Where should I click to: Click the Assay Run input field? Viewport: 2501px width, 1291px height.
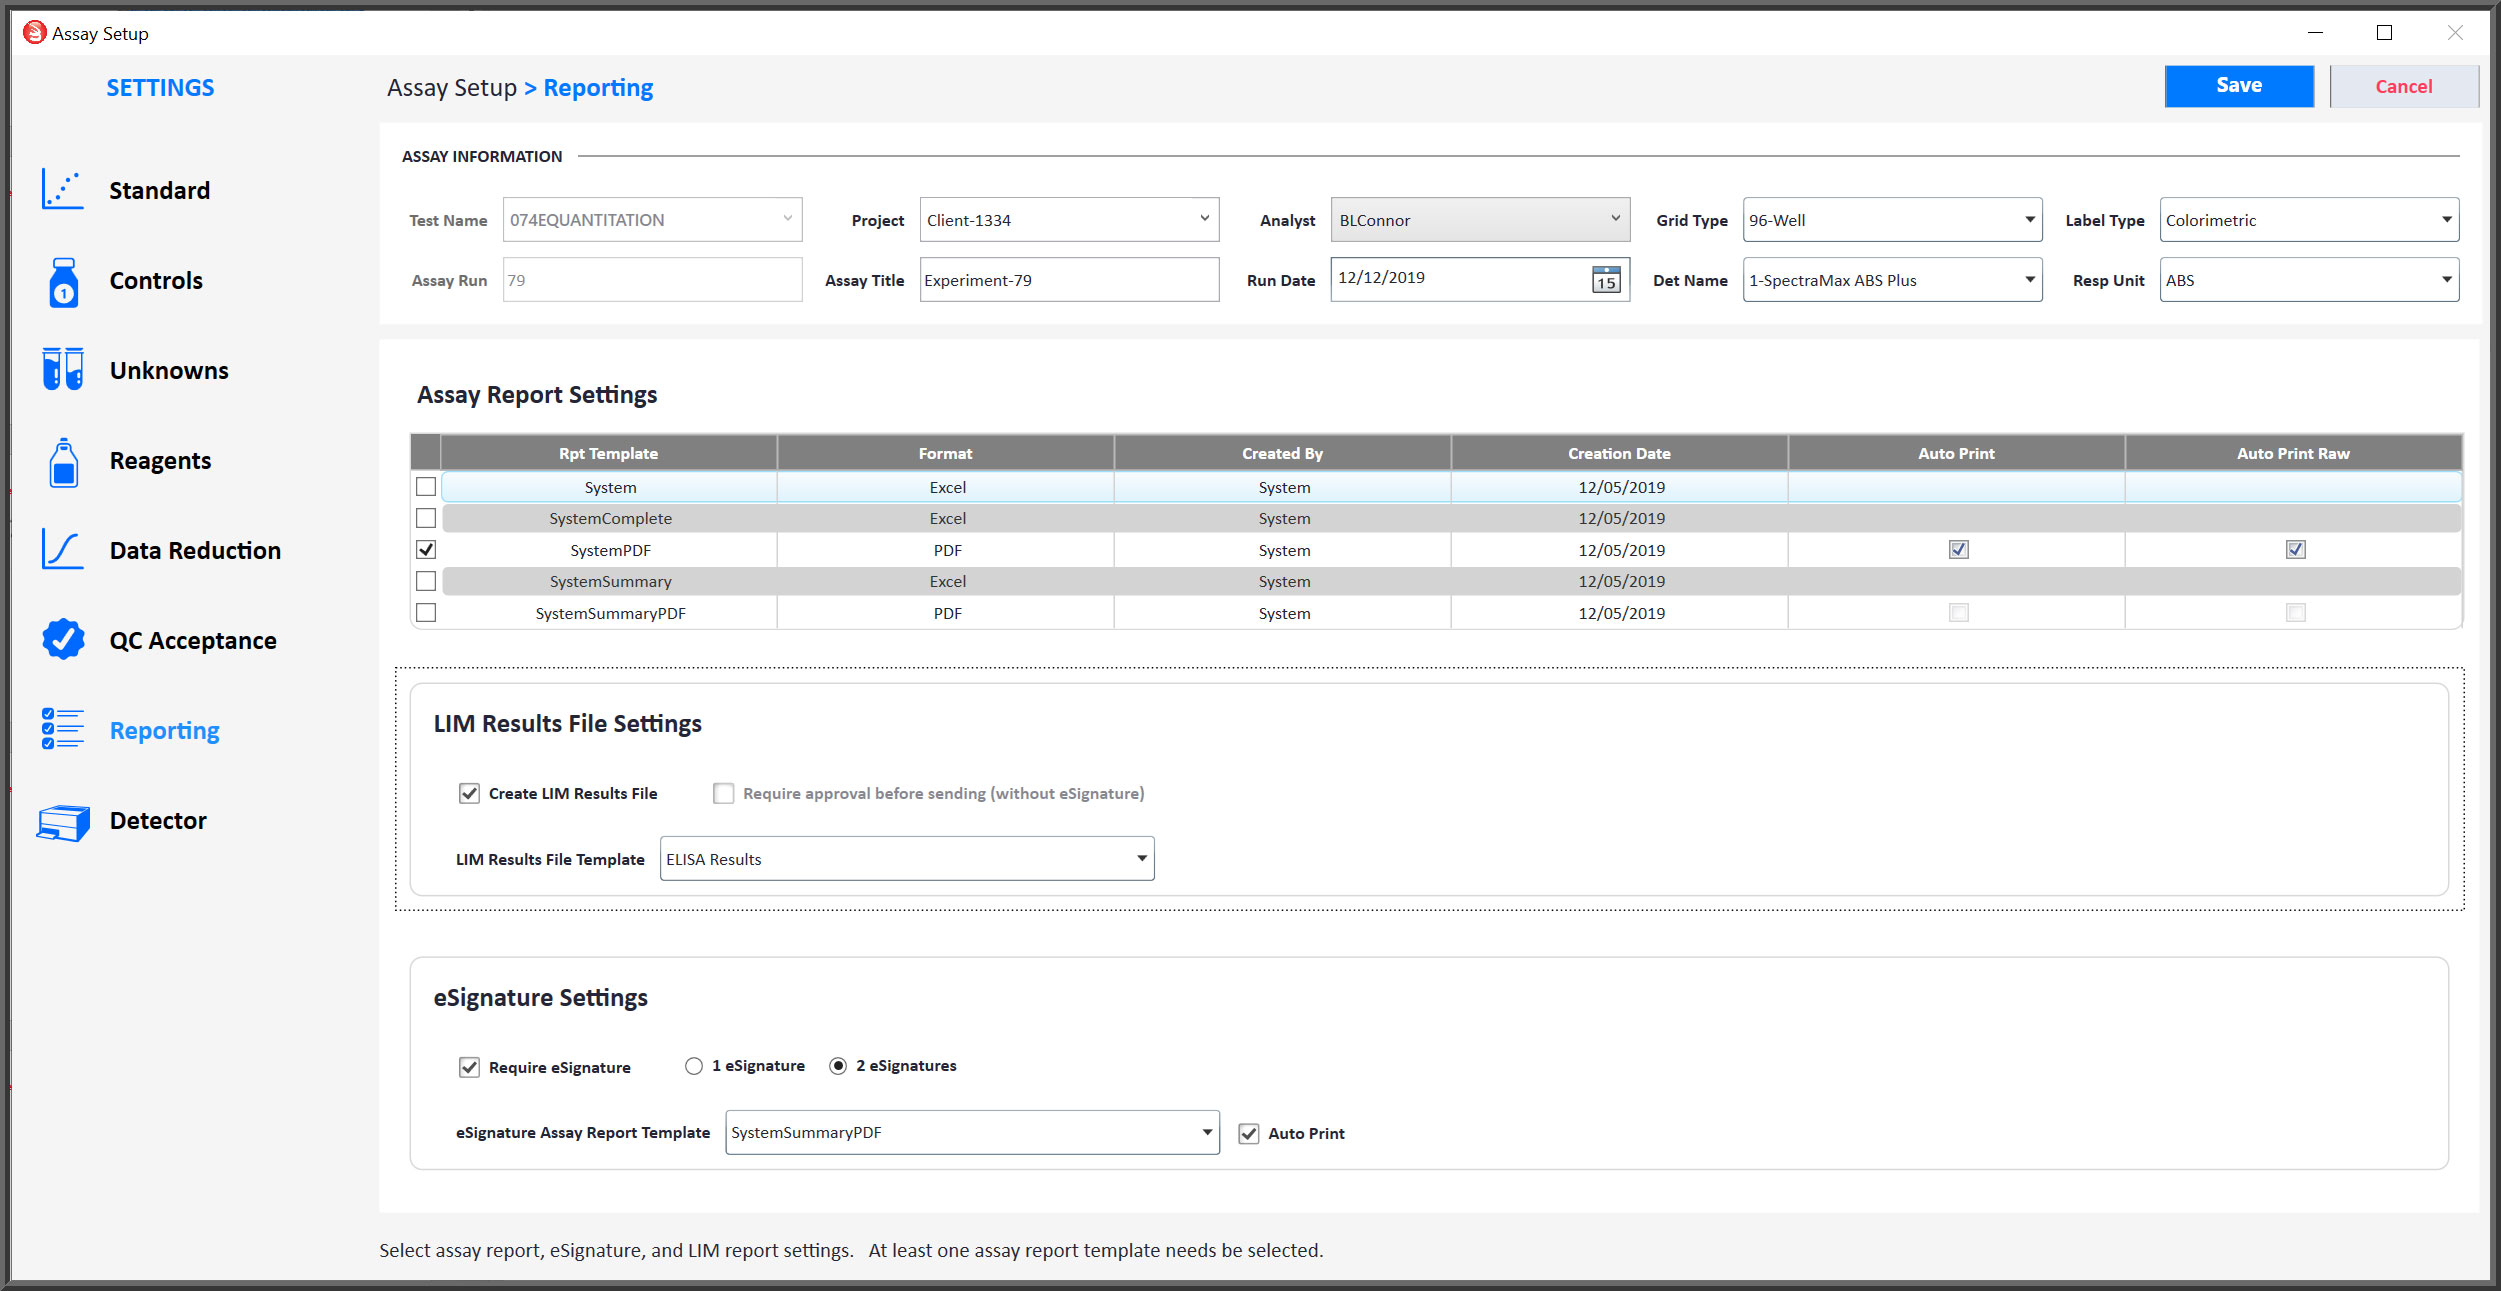click(x=652, y=280)
